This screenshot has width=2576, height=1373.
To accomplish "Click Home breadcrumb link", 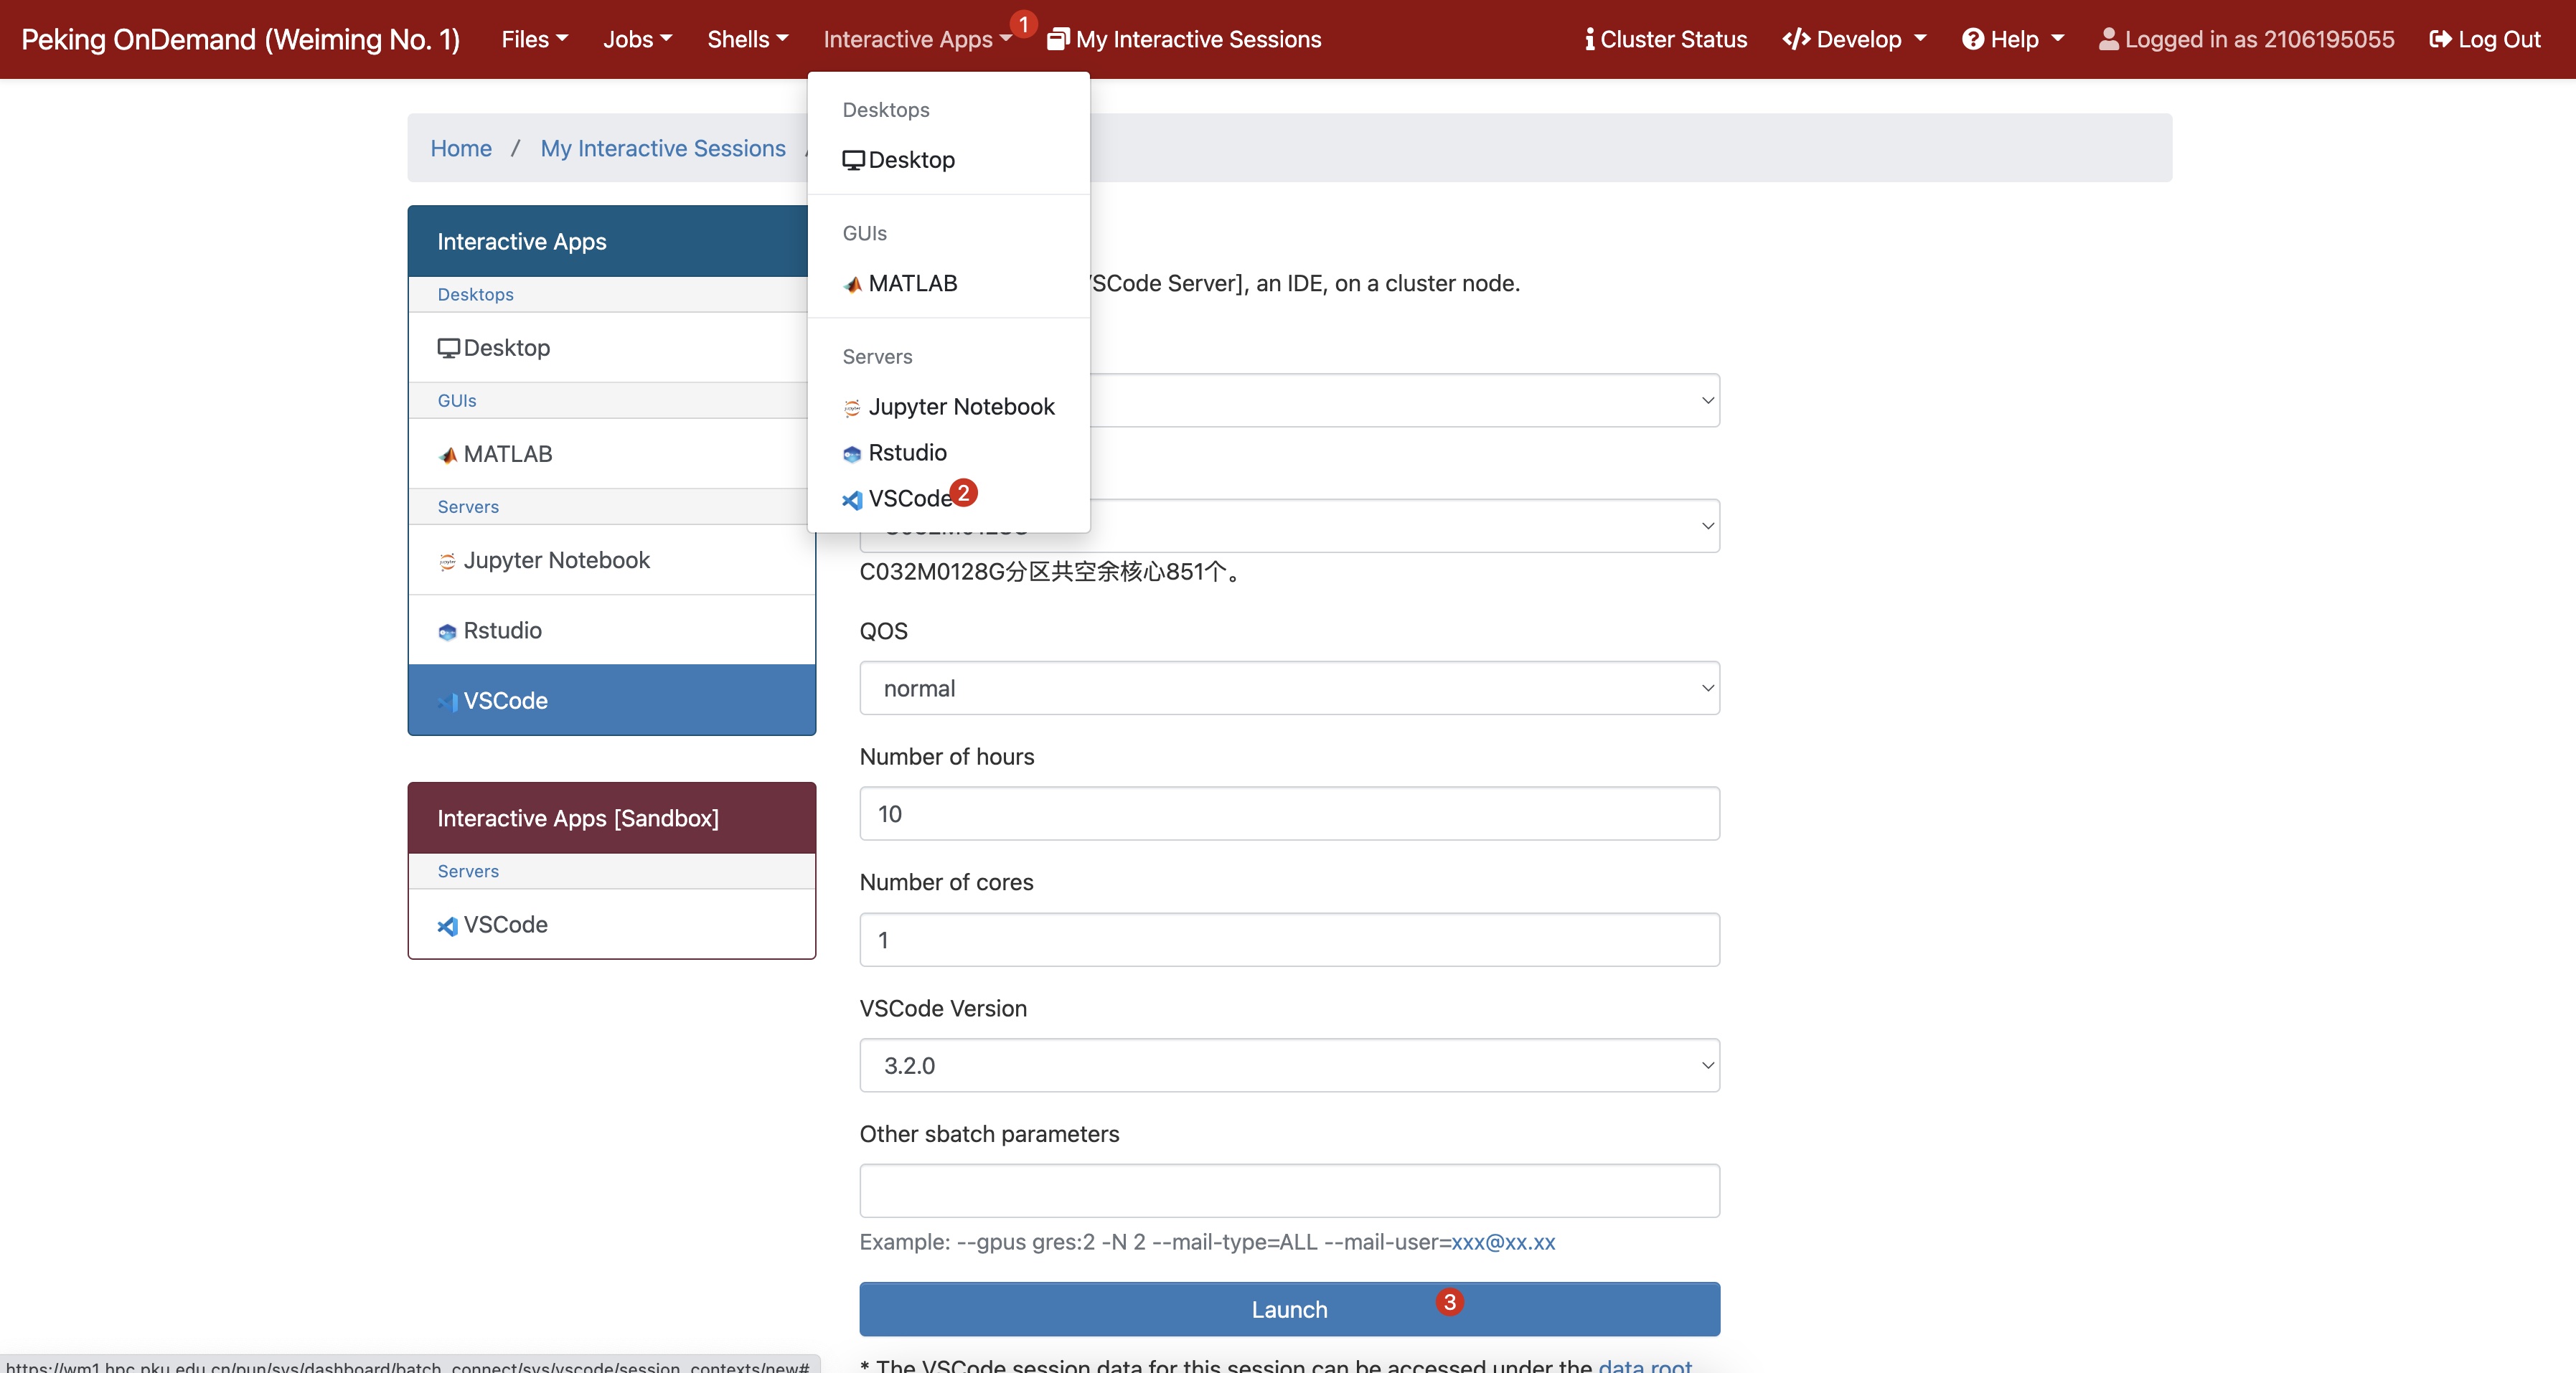I will point(461,148).
